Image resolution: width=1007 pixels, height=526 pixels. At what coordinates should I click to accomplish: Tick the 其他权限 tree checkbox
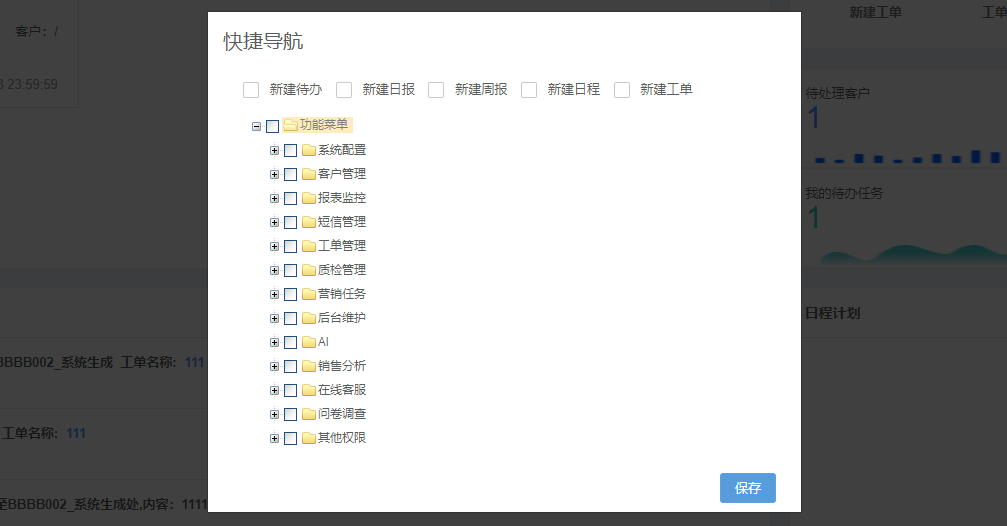click(291, 438)
